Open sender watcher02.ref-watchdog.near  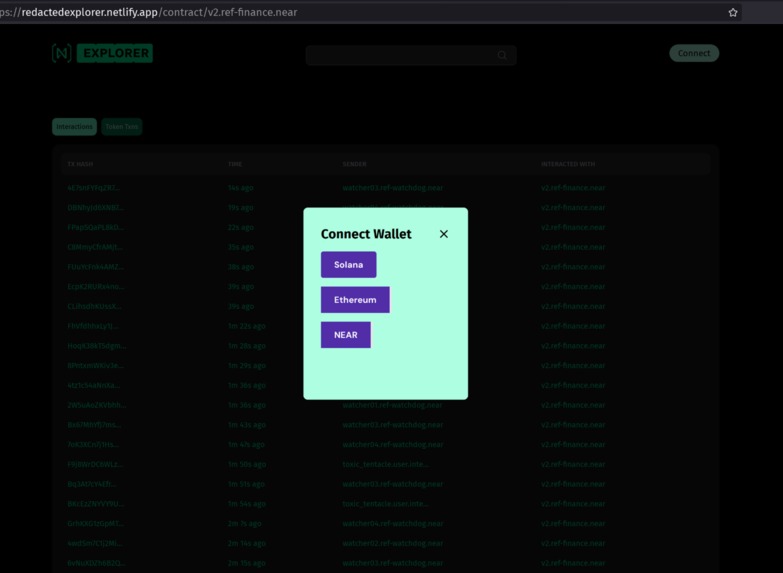pyautogui.click(x=392, y=544)
